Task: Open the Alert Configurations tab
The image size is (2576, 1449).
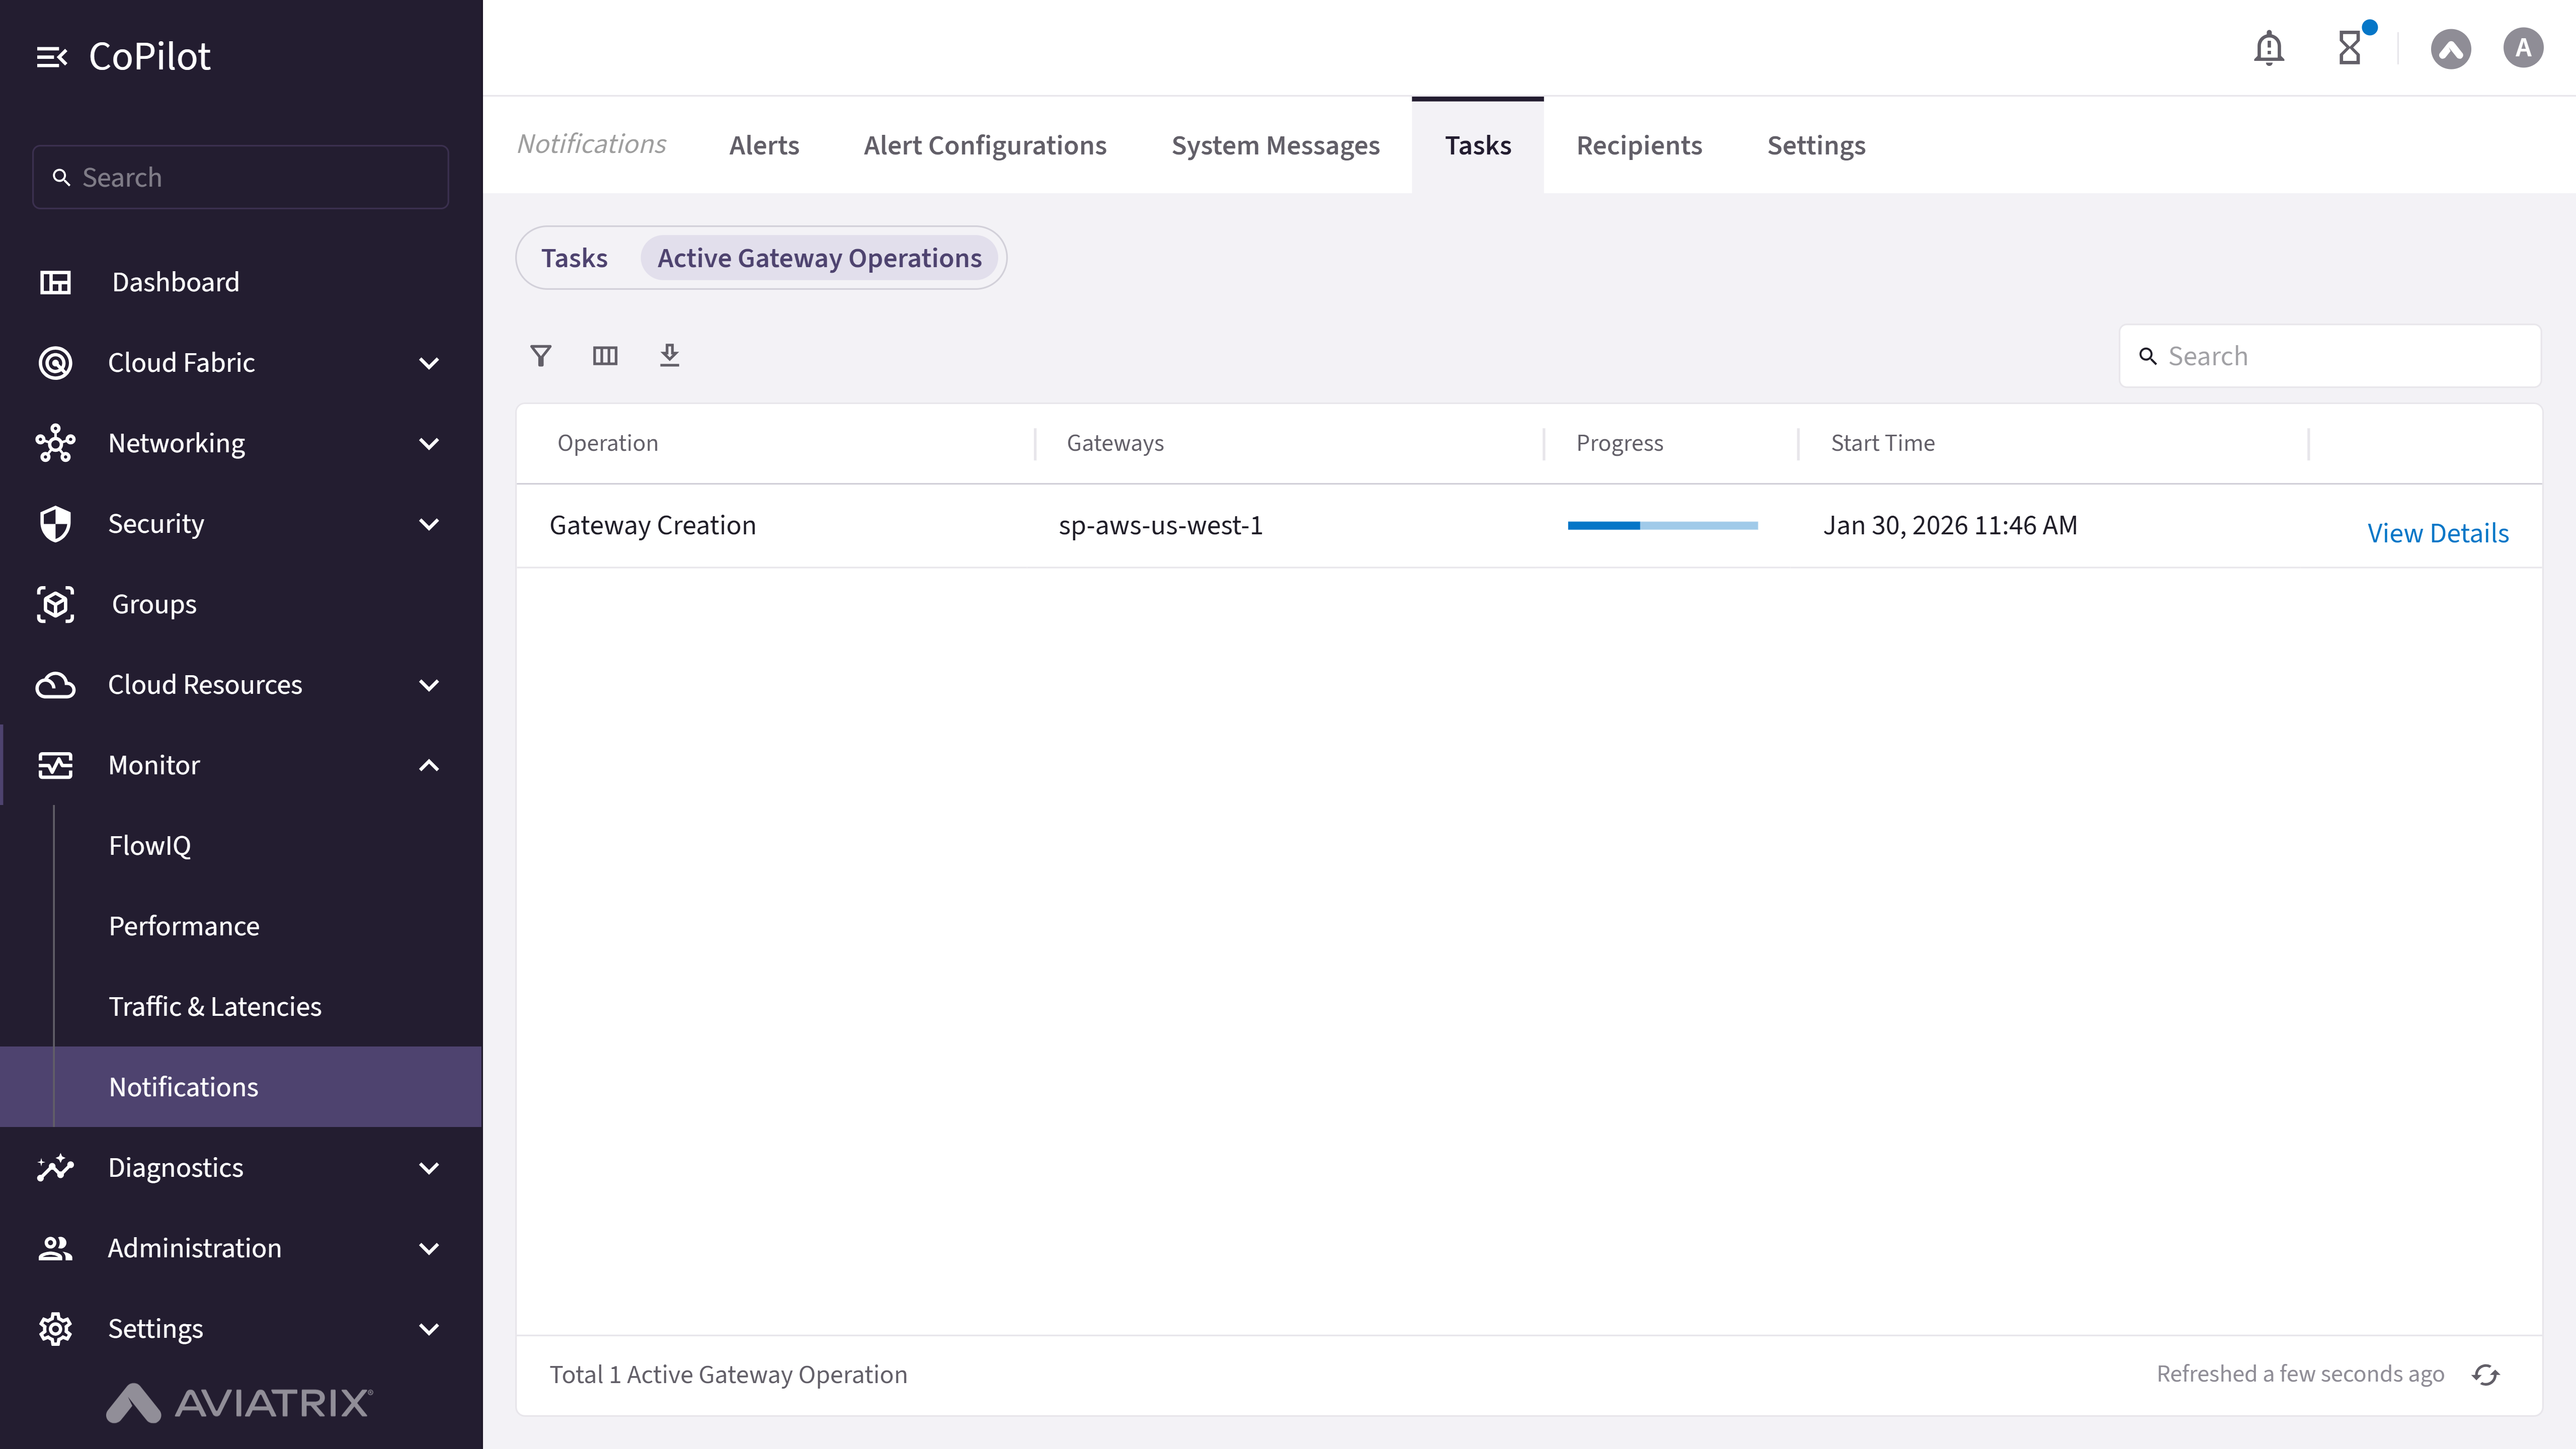Action: [x=985, y=145]
